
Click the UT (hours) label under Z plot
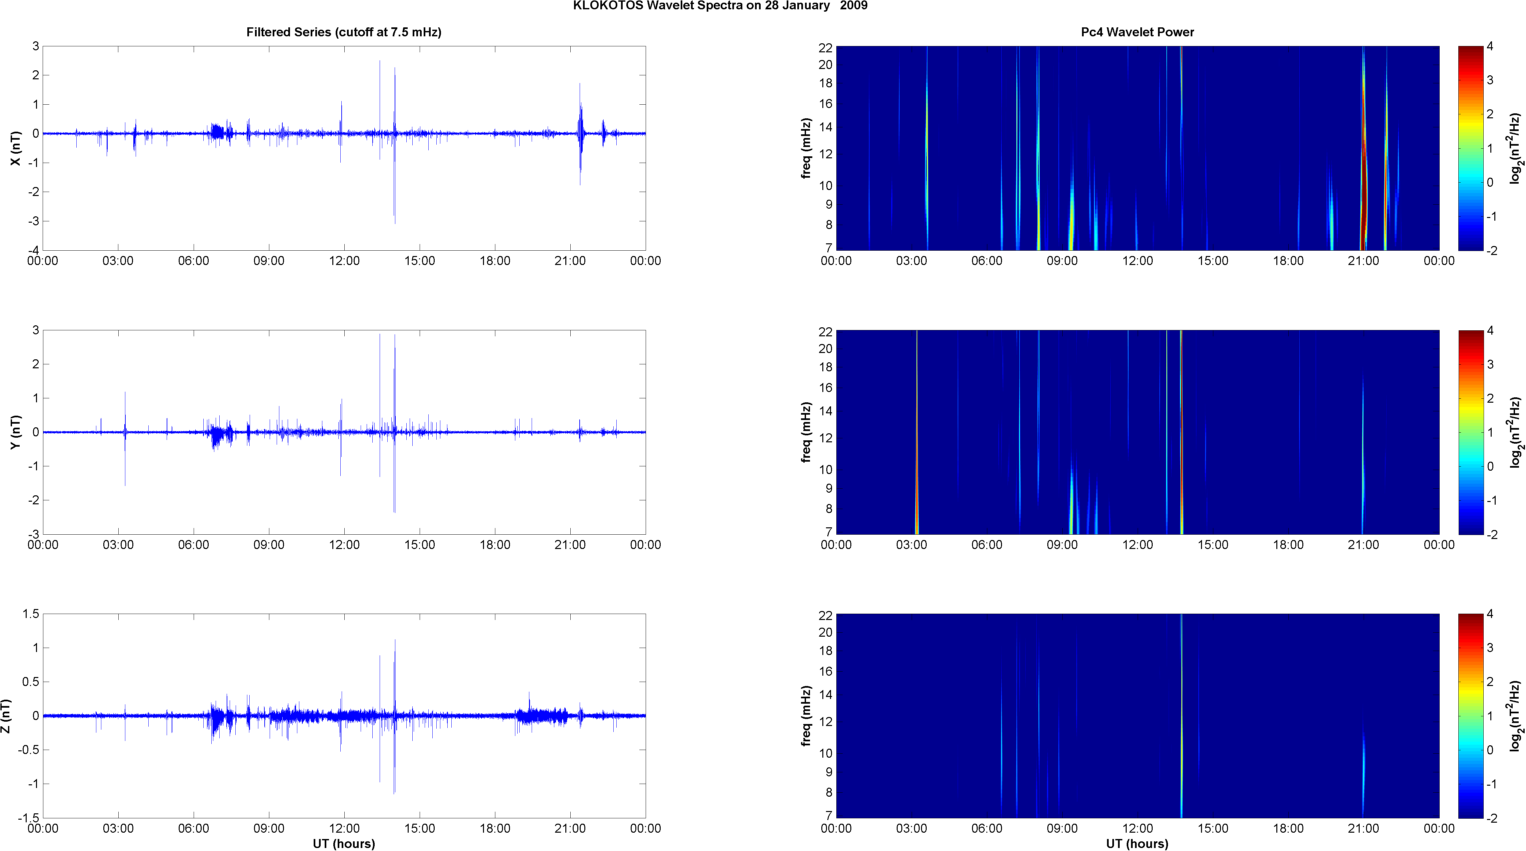(x=343, y=844)
